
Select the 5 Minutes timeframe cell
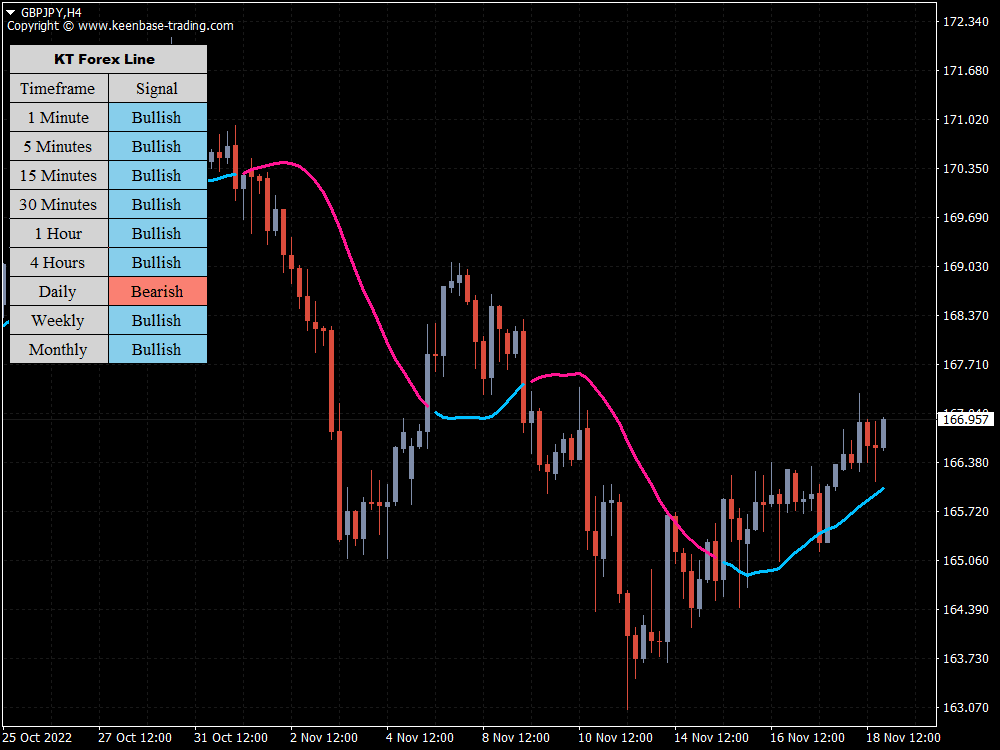[x=59, y=146]
